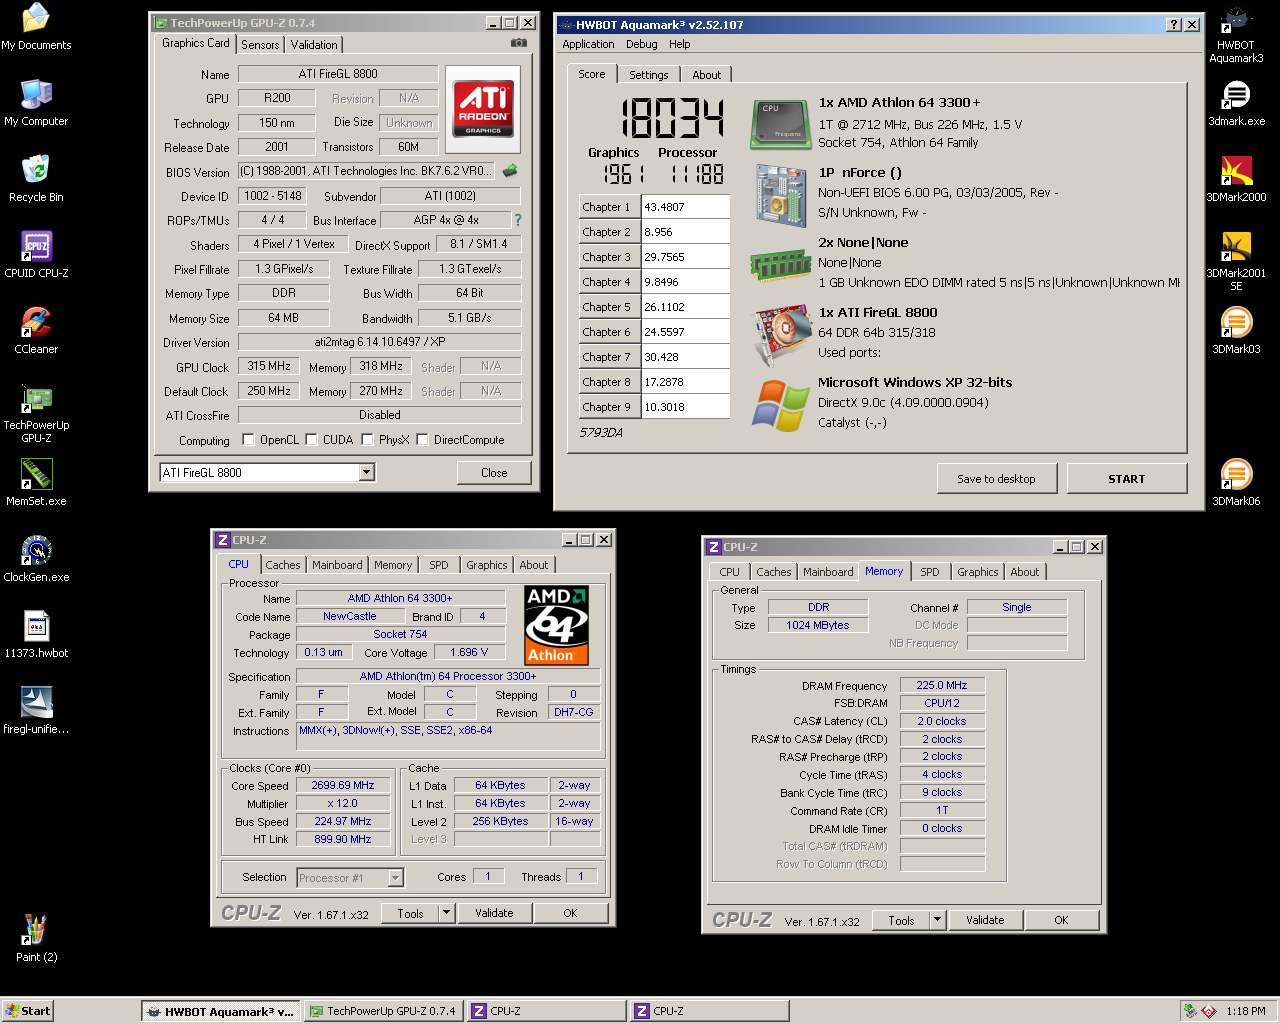Screen dimensions: 1280x1024
Task: Expand Tools dropdown arrow in CPU-Z Memory window
Action: click(x=937, y=920)
